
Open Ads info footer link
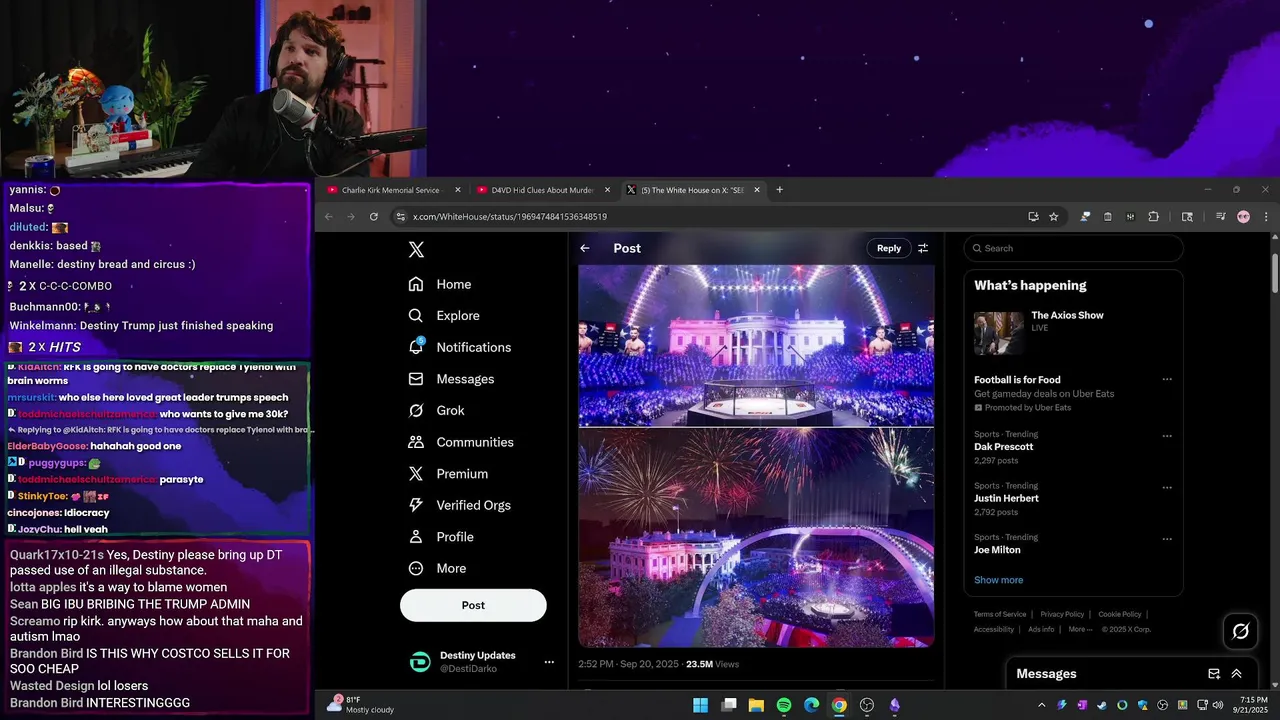click(1041, 629)
